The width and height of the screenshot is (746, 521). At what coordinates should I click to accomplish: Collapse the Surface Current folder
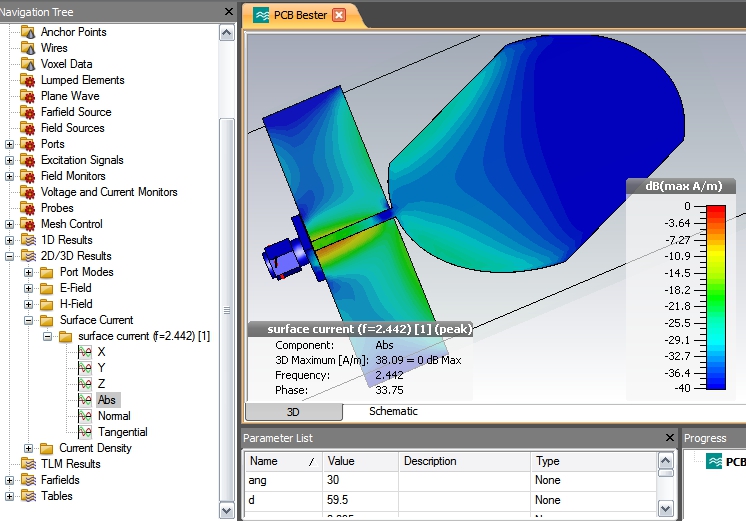click(x=29, y=320)
